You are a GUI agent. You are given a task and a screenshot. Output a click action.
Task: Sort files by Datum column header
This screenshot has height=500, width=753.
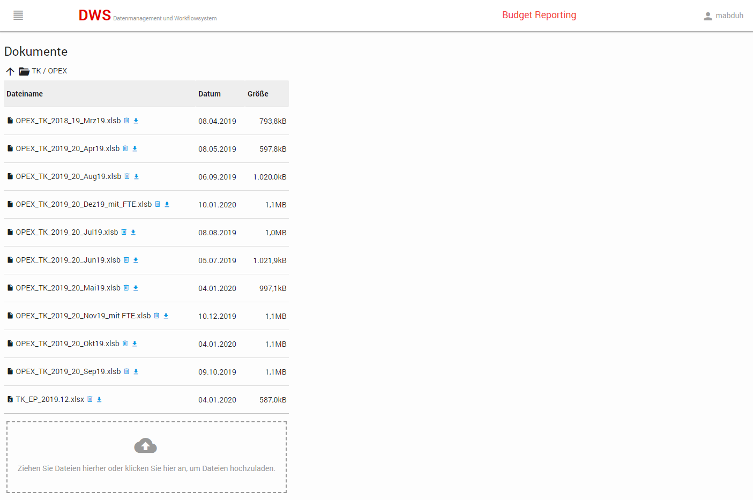[209, 94]
